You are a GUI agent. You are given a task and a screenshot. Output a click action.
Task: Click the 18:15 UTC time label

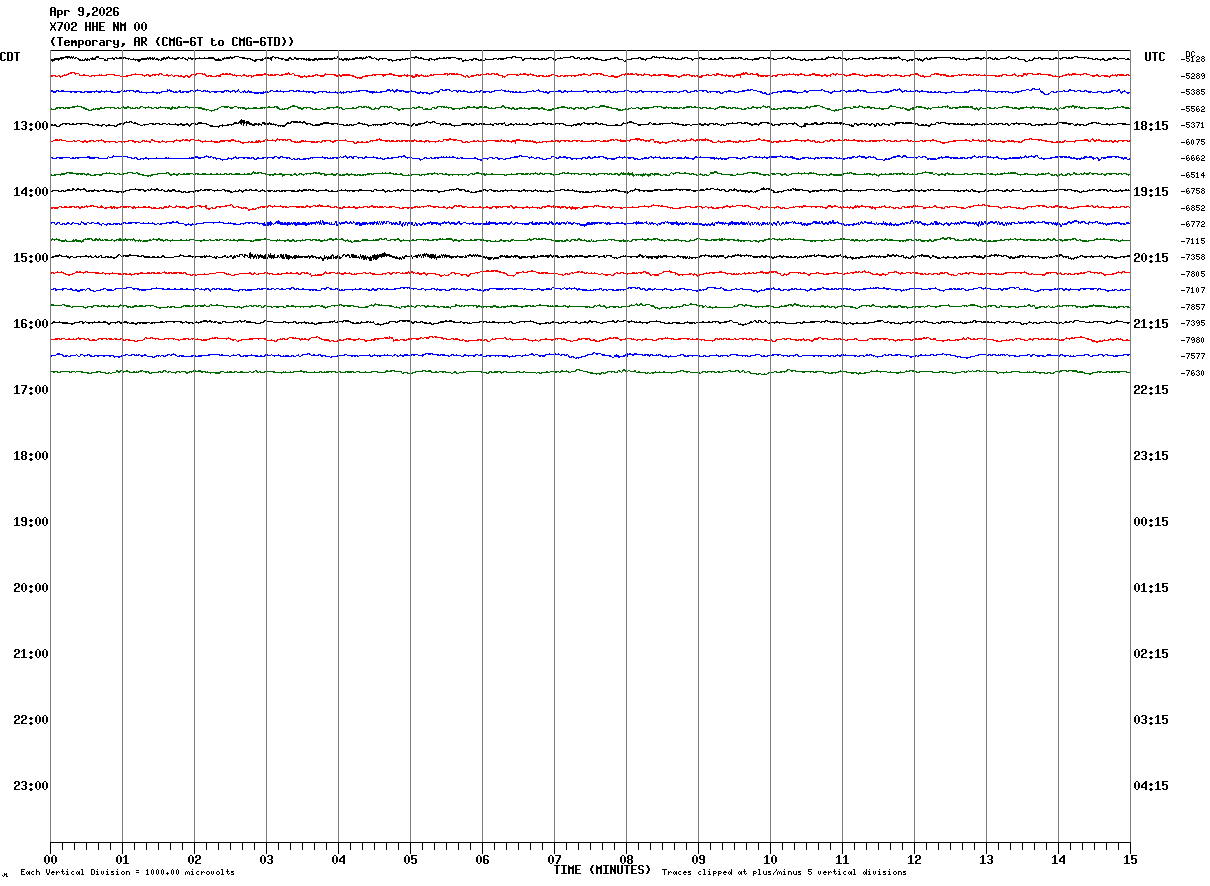[1151, 126]
